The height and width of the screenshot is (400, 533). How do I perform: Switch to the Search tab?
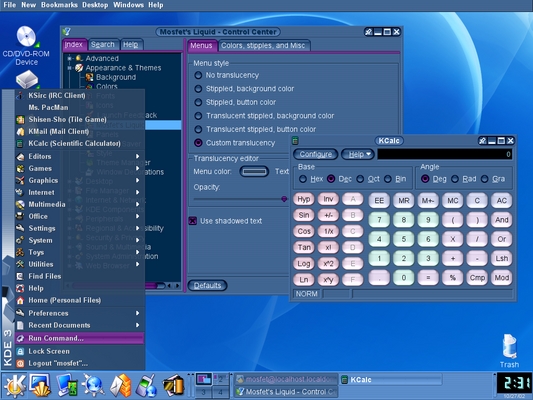tap(103, 45)
